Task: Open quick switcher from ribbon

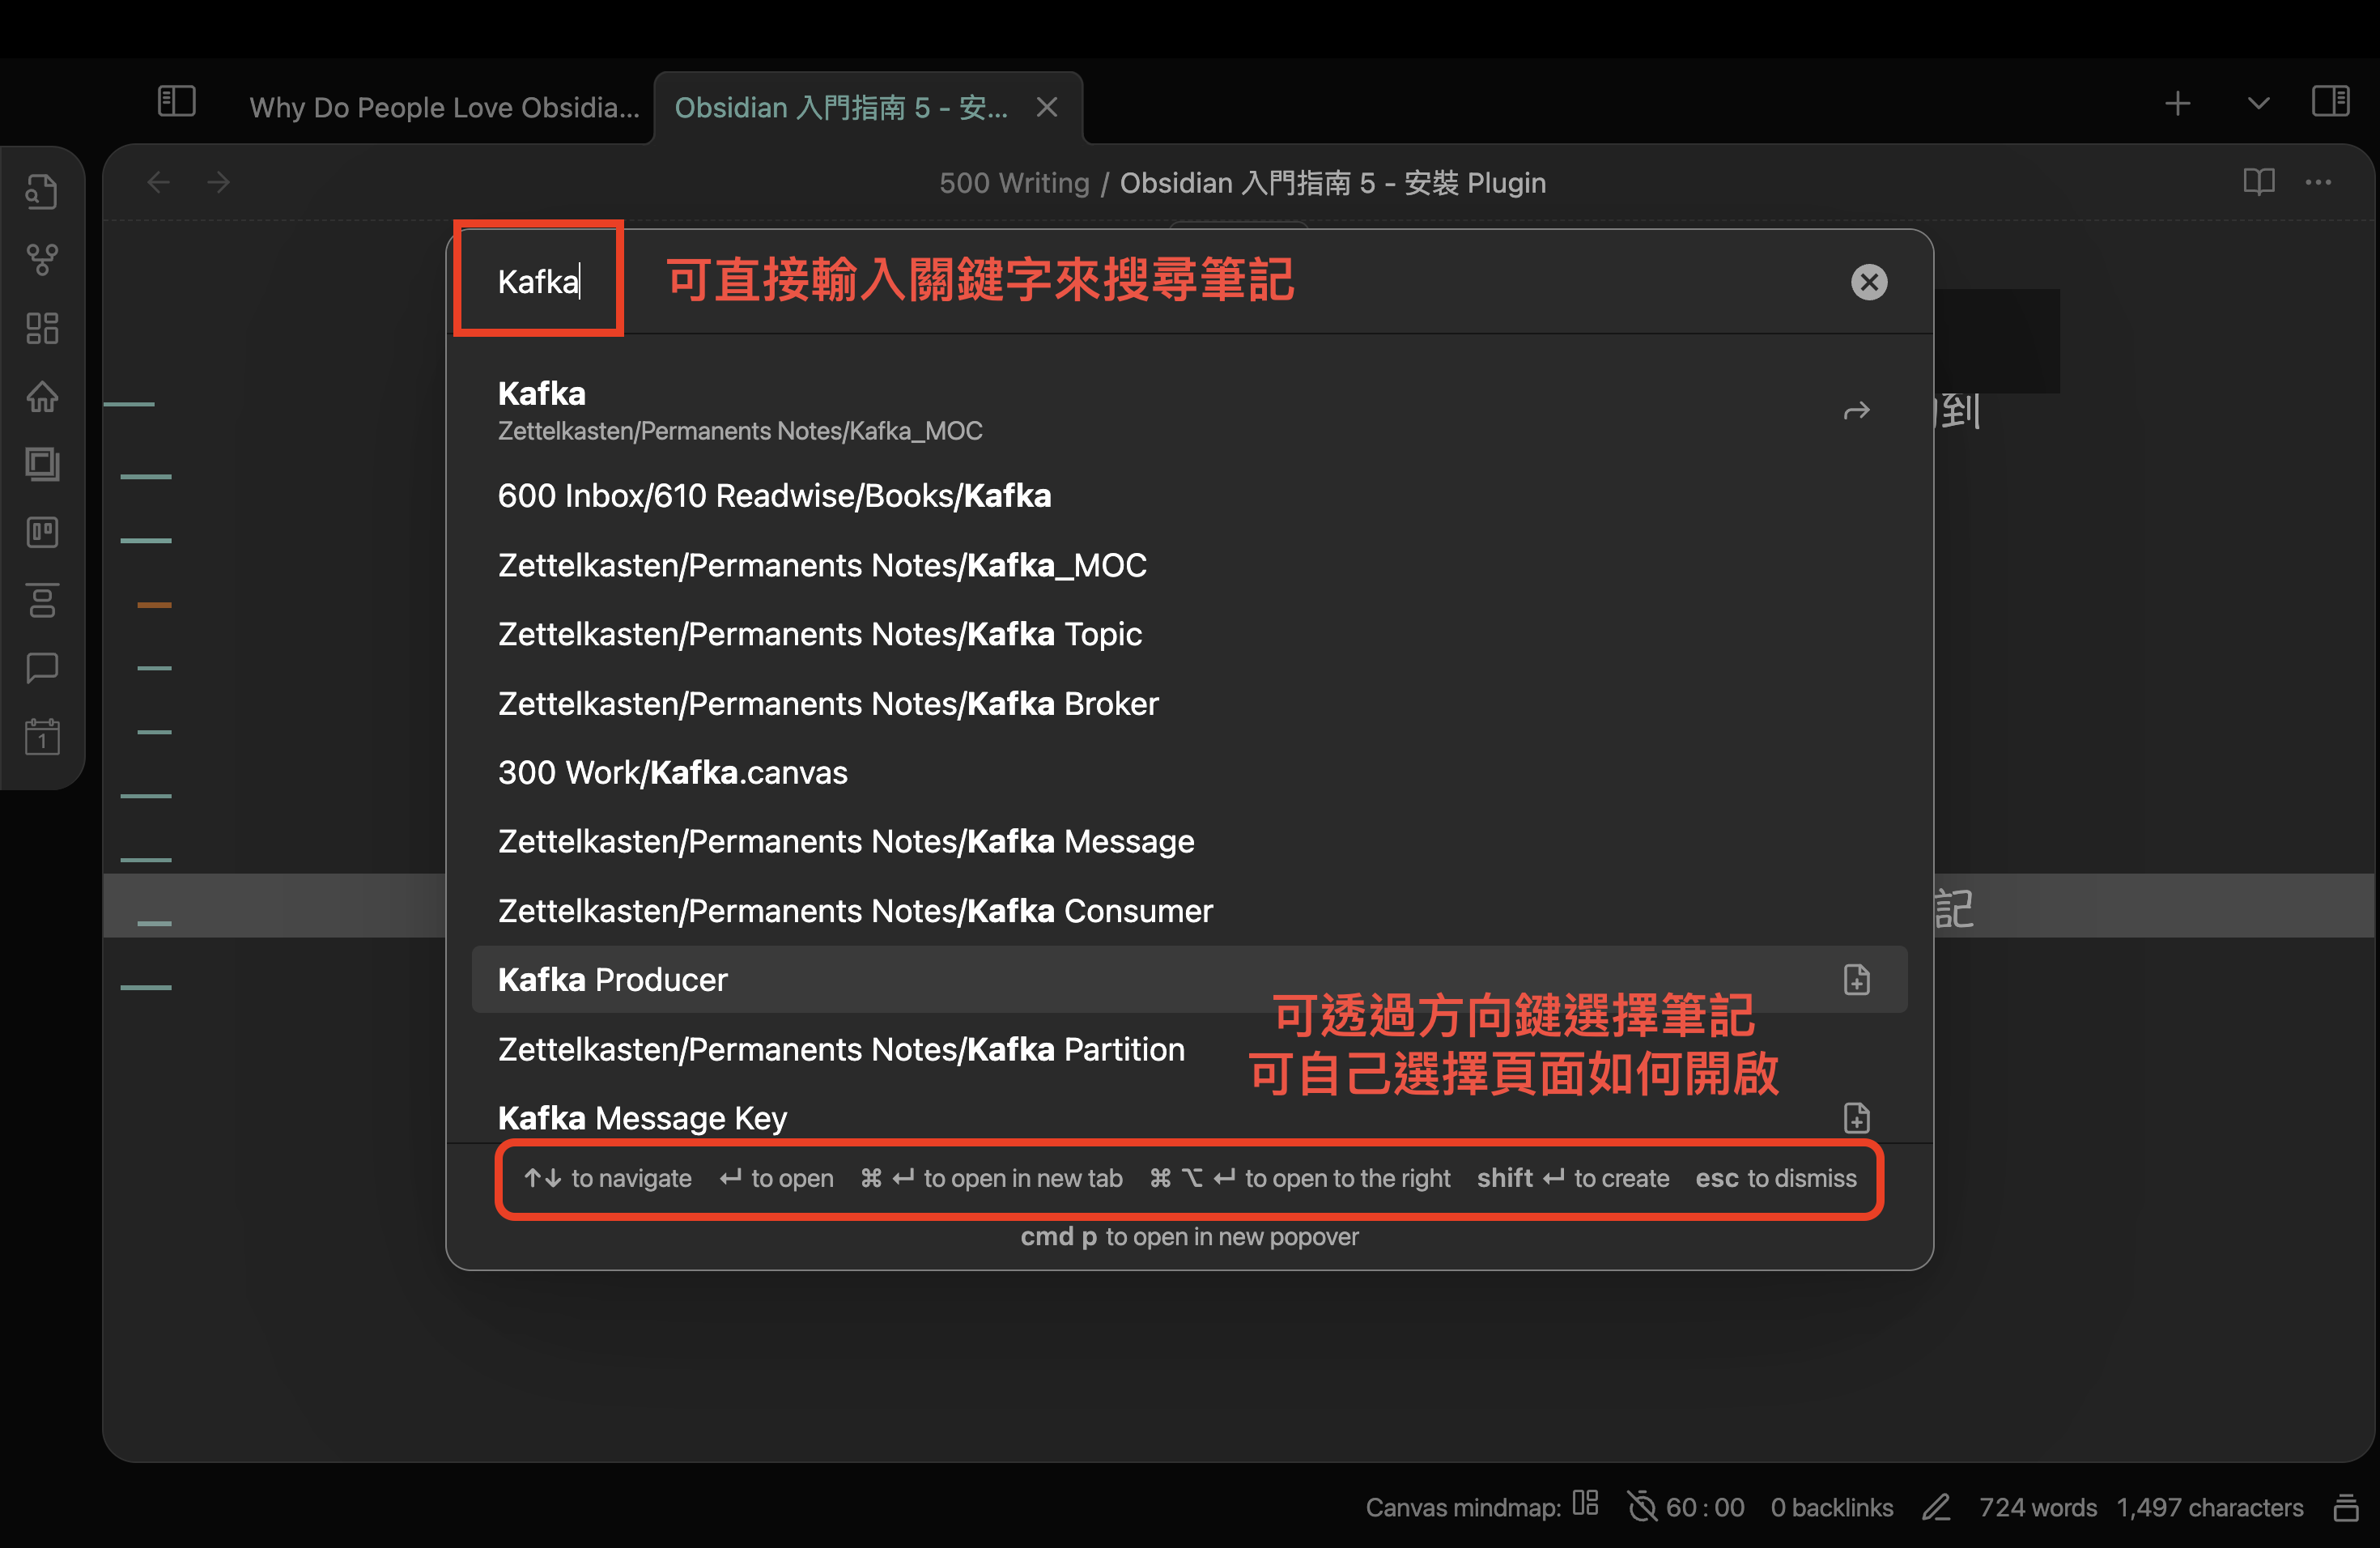Action: coord(42,191)
